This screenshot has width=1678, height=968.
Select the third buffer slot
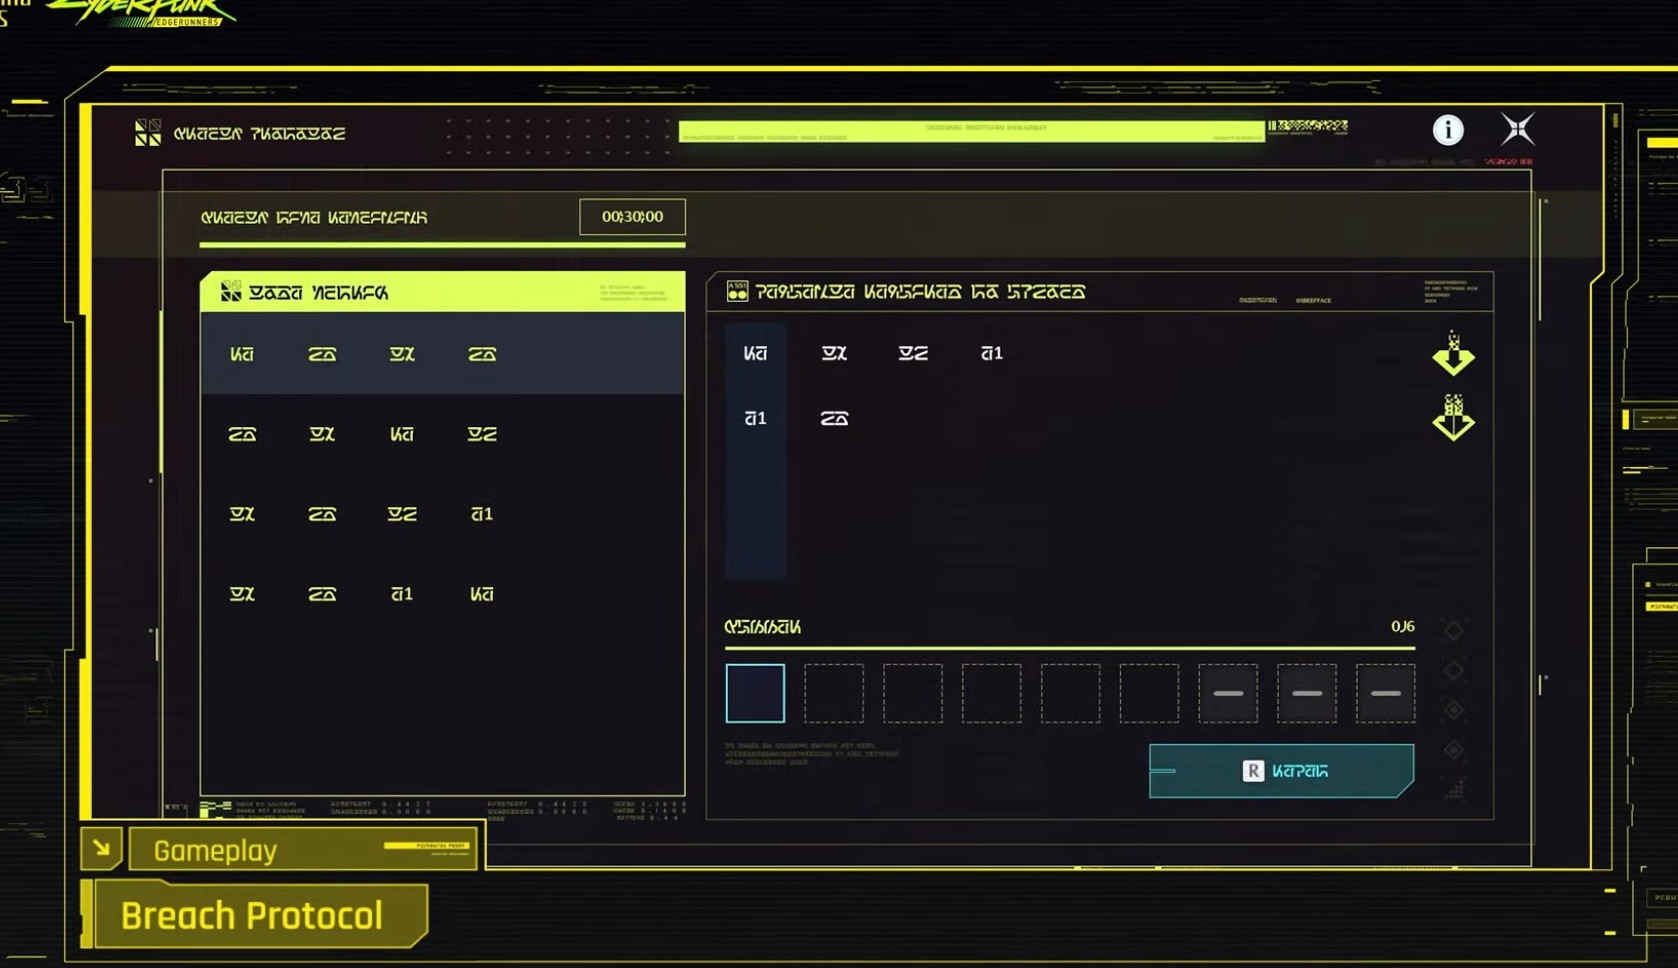coord(913,693)
